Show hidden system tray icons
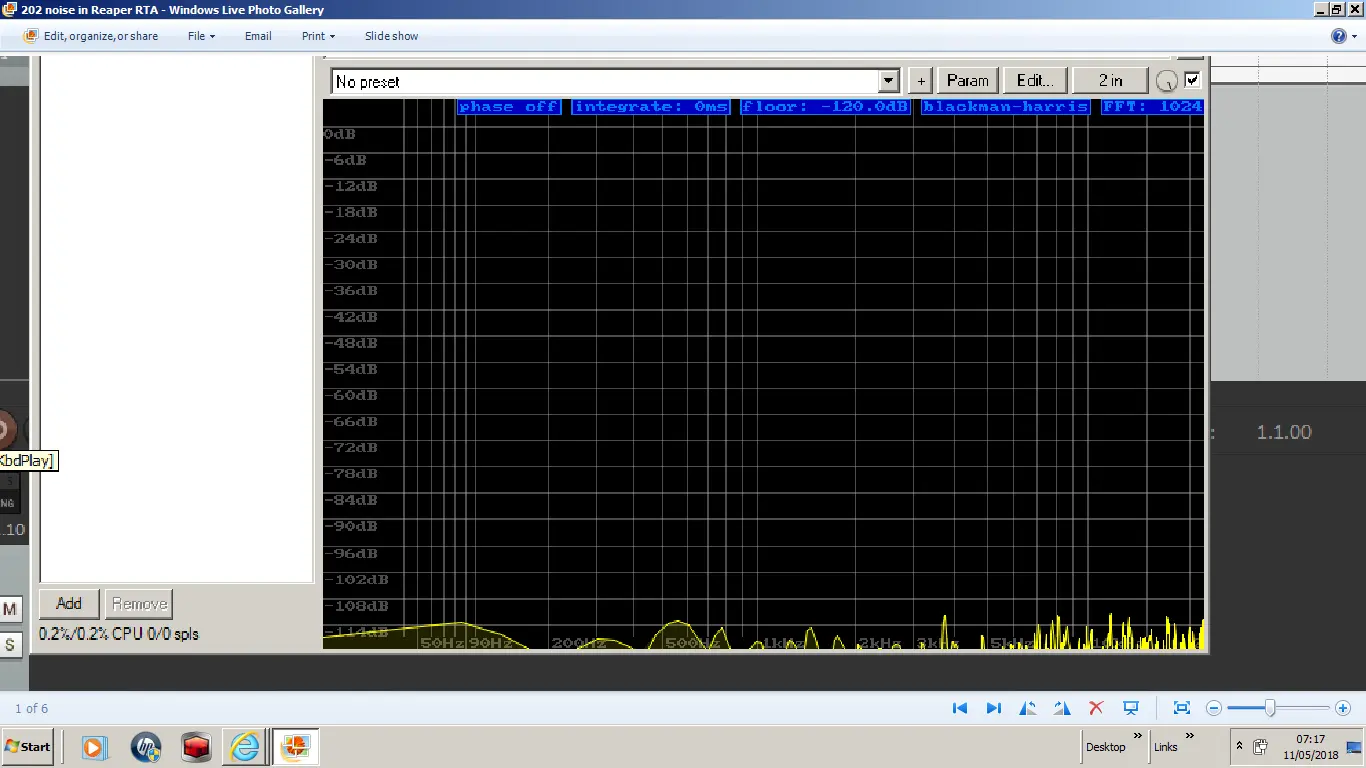 [x=1240, y=747]
